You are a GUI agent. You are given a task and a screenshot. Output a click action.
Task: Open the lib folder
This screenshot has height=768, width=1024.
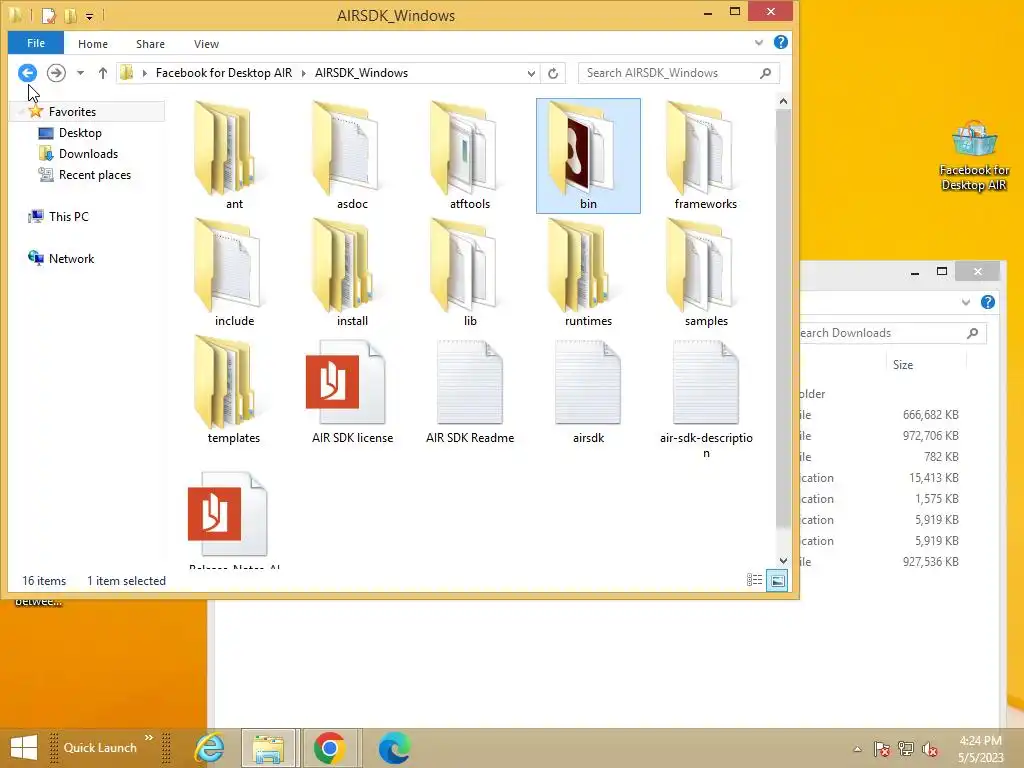tap(470, 273)
